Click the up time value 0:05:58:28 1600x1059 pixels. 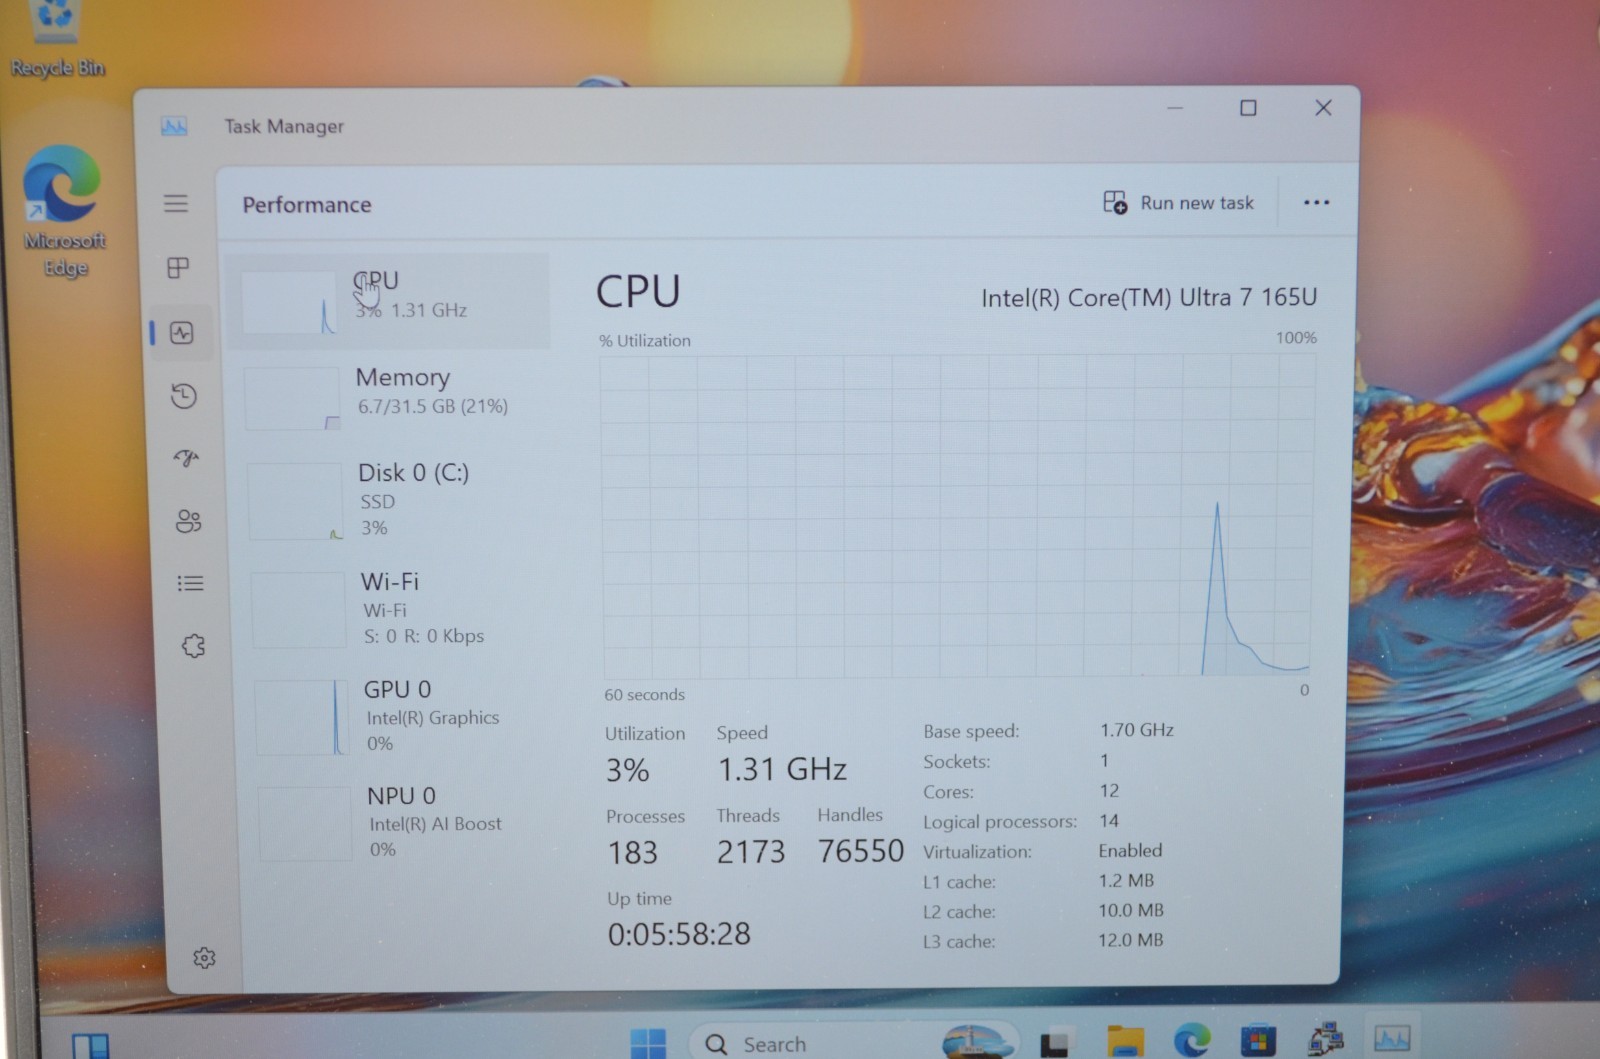point(679,934)
